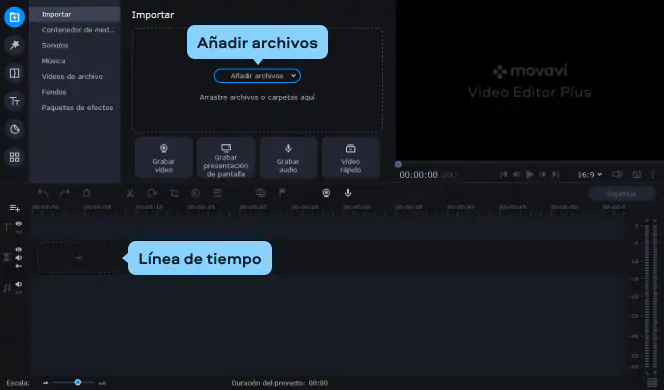The height and width of the screenshot is (390, 664).
Task: Expand the Añadir archivos dropdown arrow
Action: [293, 76]
